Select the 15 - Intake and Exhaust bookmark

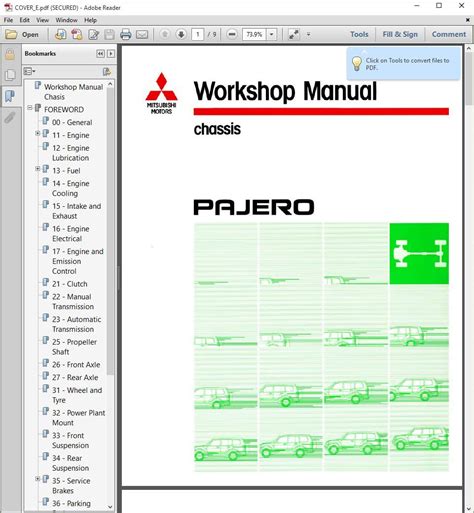tap(76, 211)
